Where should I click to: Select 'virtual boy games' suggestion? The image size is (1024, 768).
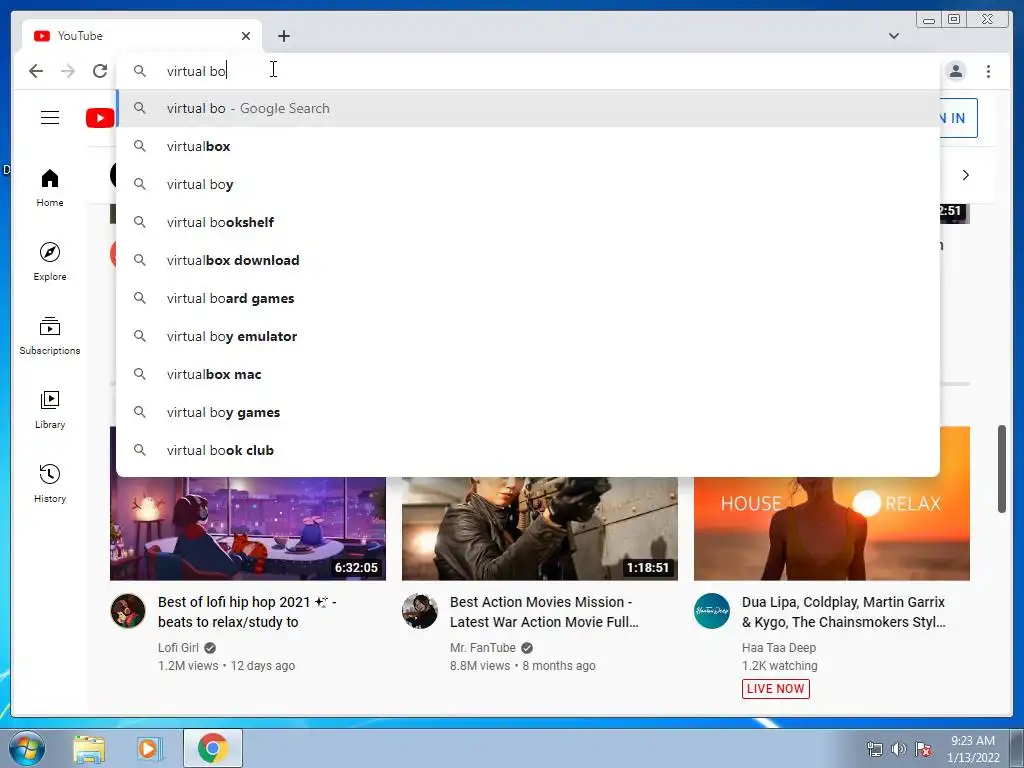tap(528, 412)
